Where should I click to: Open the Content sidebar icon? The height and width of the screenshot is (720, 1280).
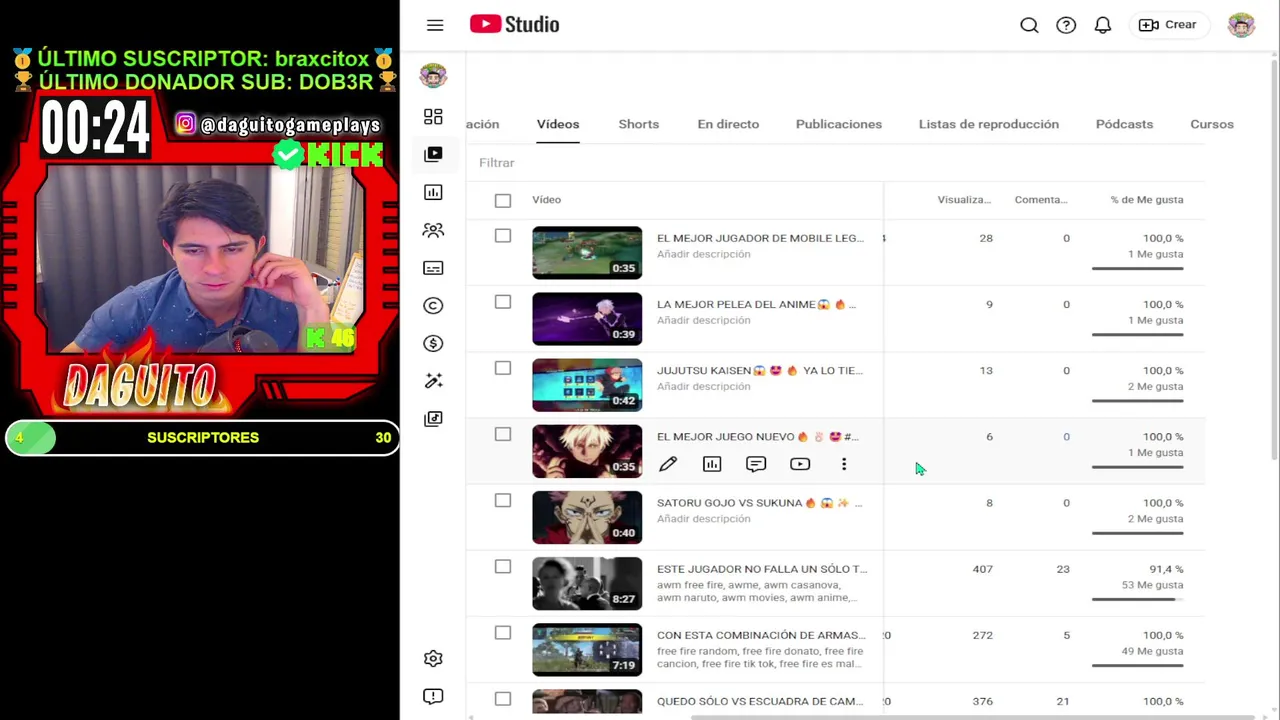click(433, 154)
